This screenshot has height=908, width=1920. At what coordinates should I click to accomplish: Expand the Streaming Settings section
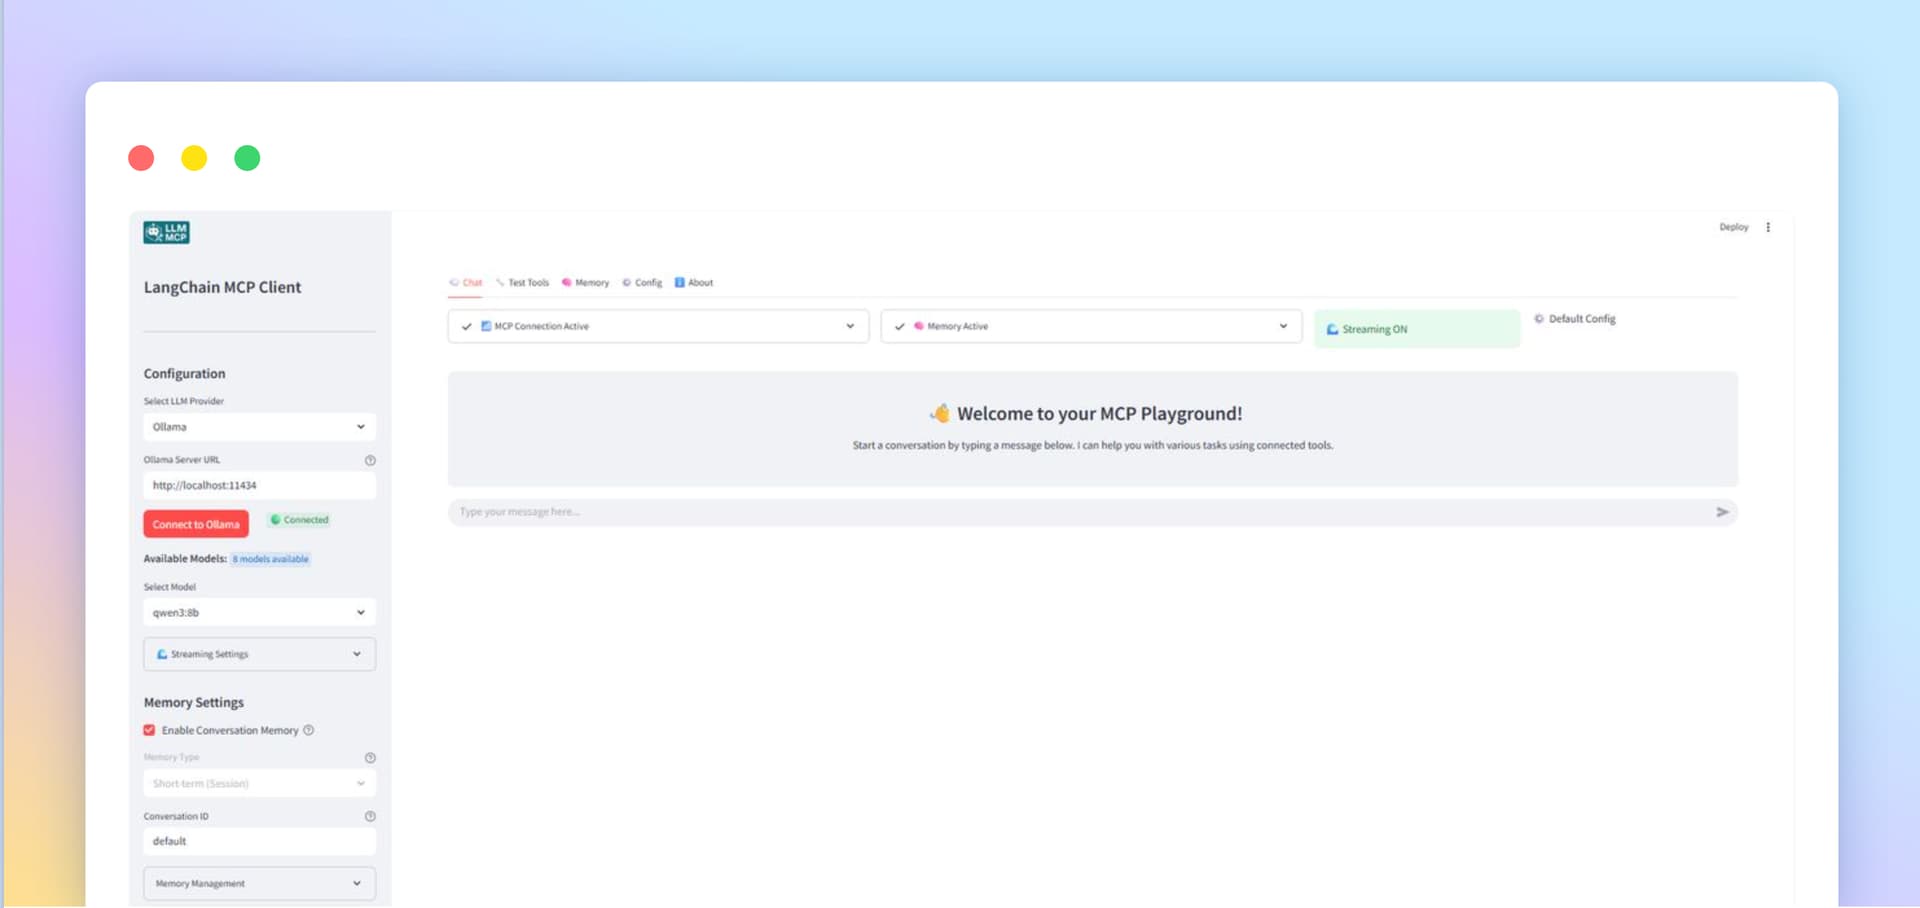point(259,654)
